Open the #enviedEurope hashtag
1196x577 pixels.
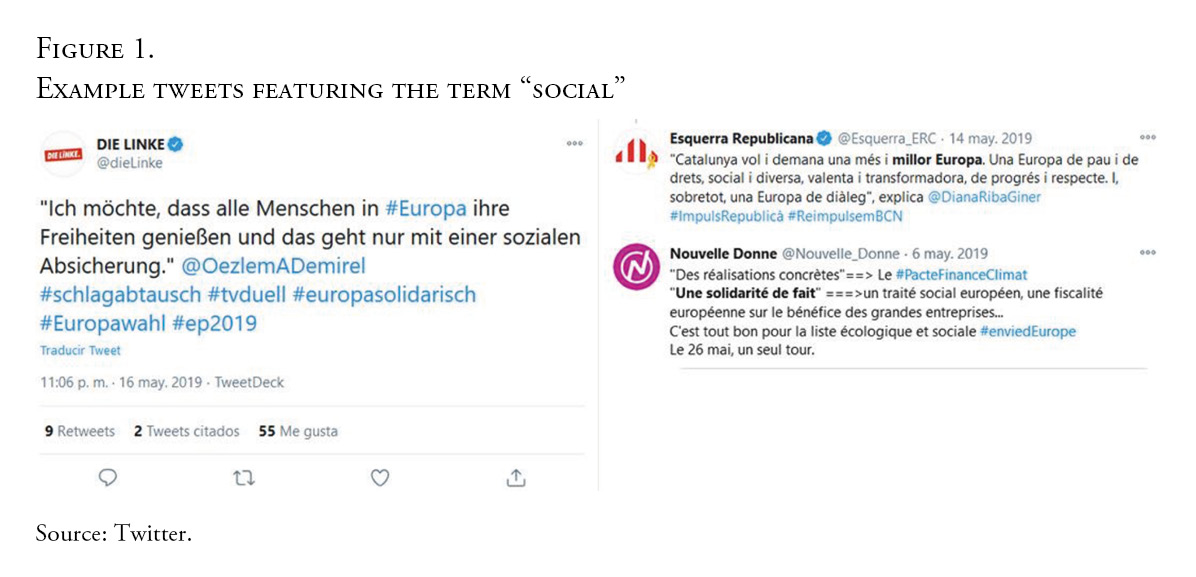pyautogui.click(x=1028, y=332)
